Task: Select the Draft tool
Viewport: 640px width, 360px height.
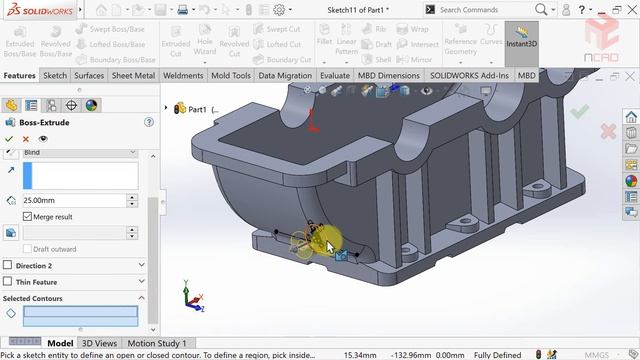Action: (377, 44)
